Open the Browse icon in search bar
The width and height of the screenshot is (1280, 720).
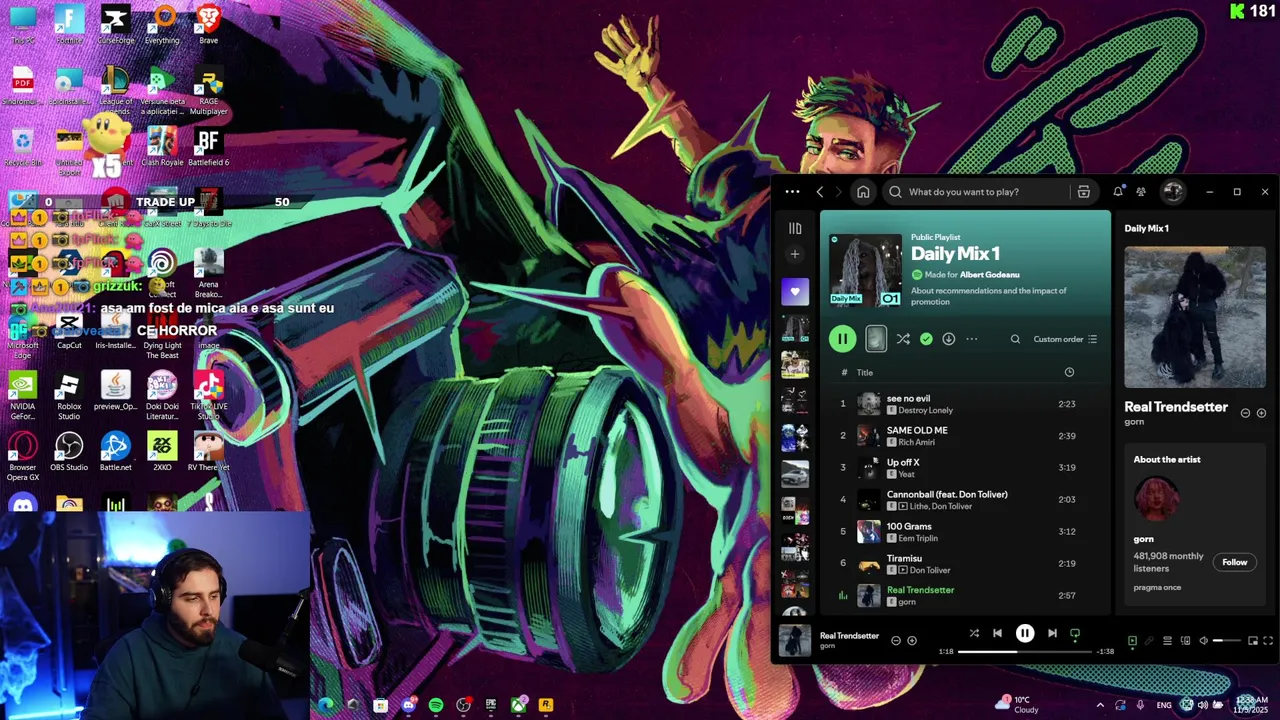[1083, 192]
